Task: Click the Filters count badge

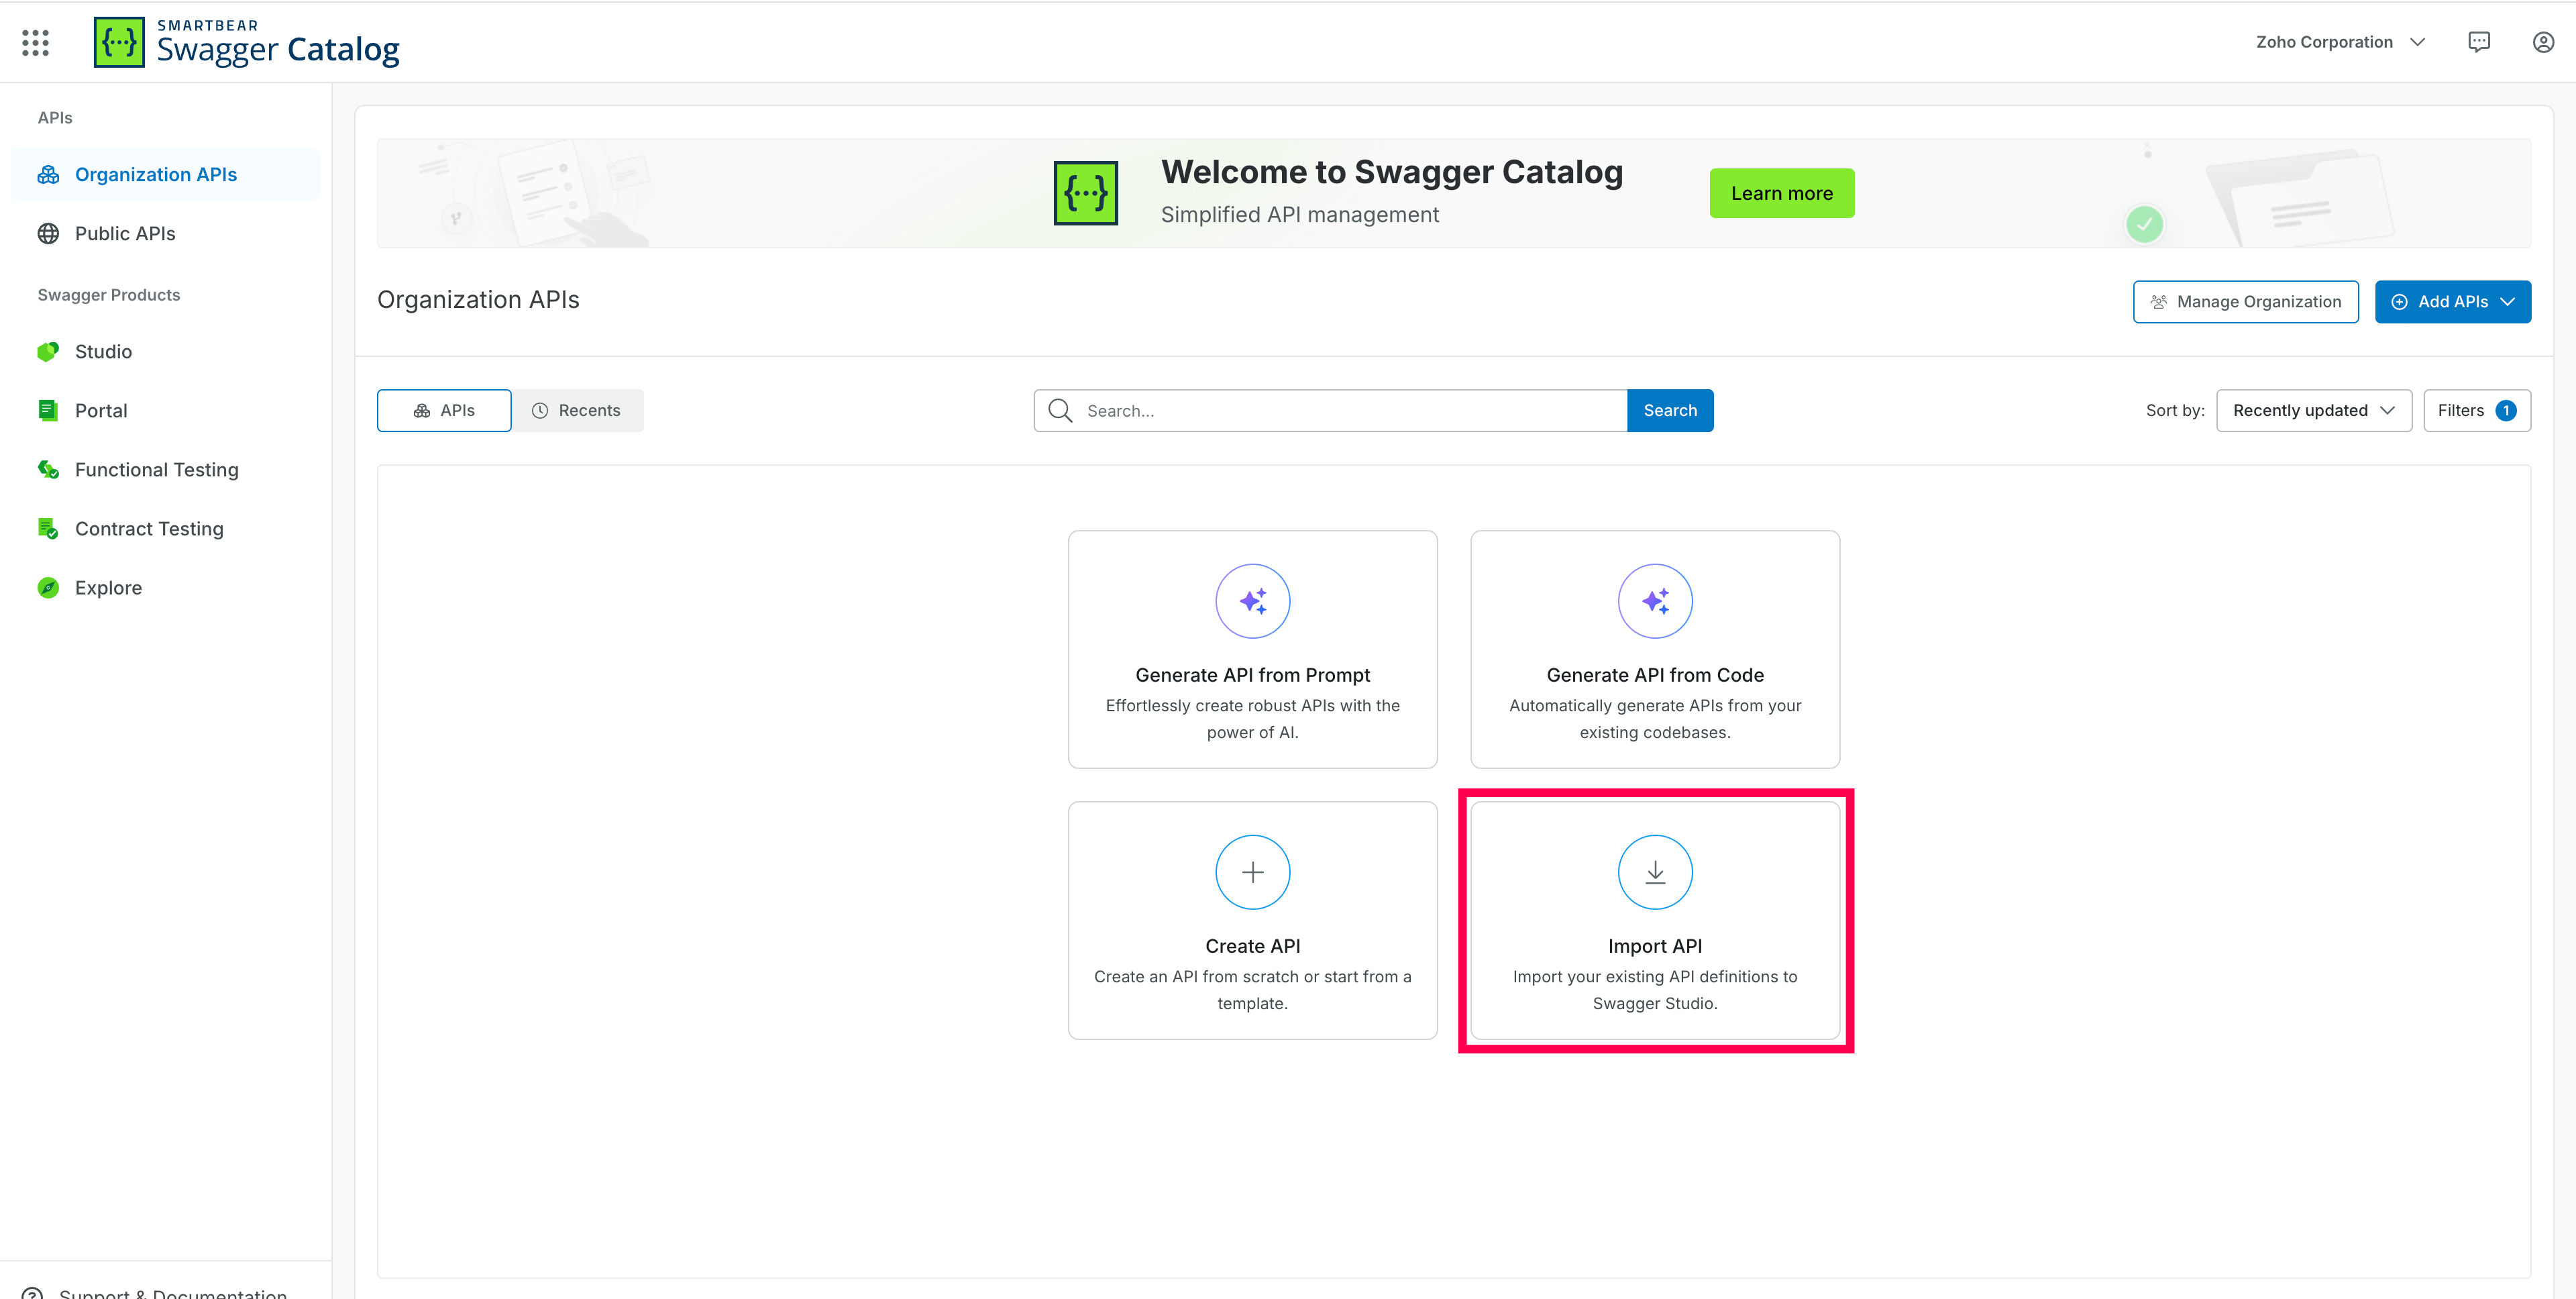Action: [2505, 411]
